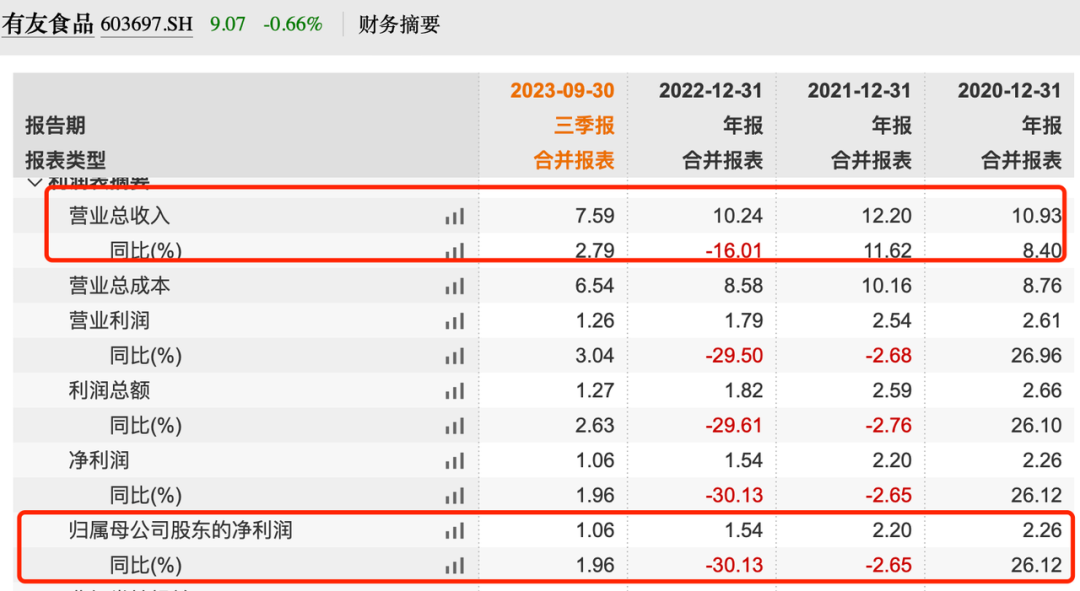Select the 2022-12-31 annual report column
The image size is (1080, 591).
click(710, 91)
